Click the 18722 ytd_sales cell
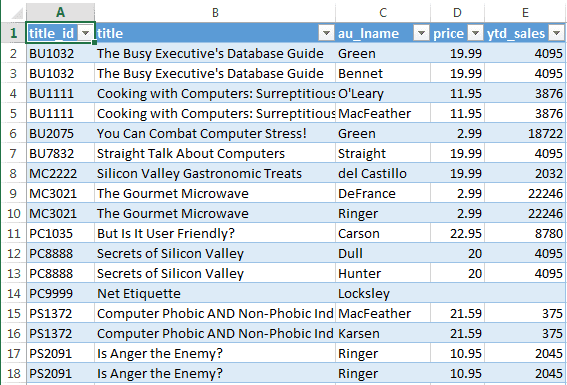The width and height of the screenshot is (567, 385). pos(525,133)
